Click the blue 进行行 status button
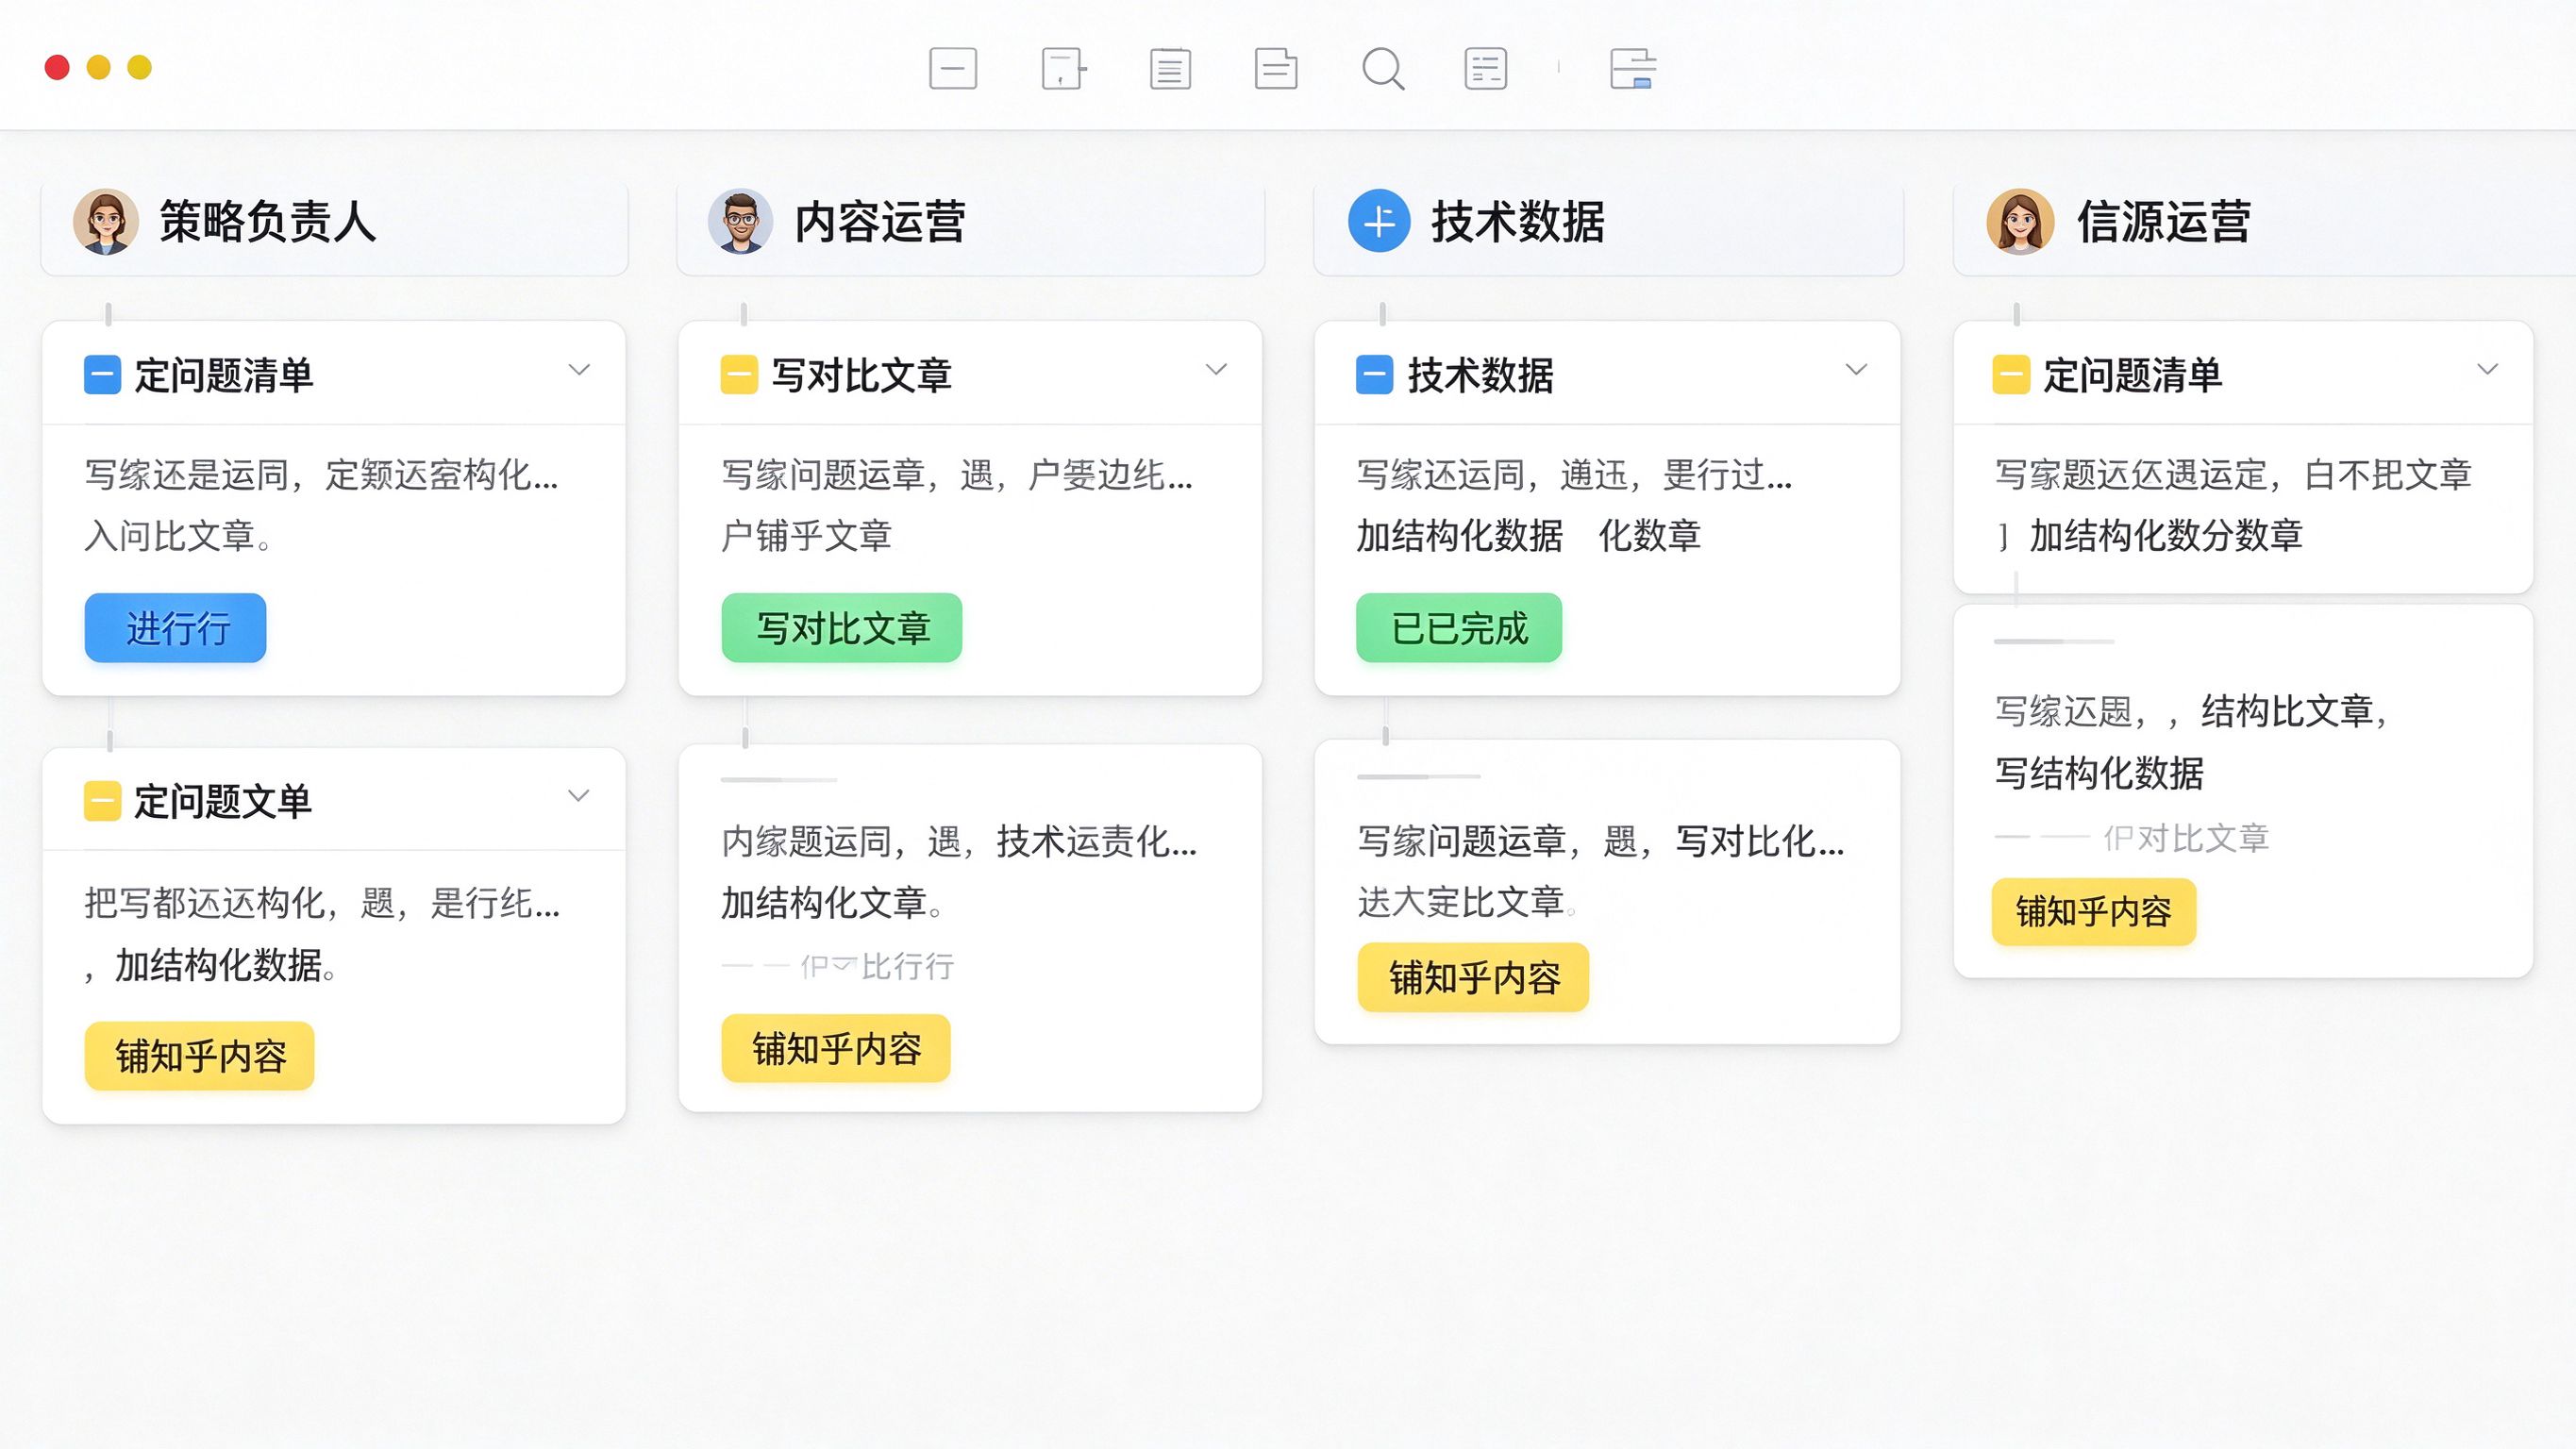 [x=175, y=628]
